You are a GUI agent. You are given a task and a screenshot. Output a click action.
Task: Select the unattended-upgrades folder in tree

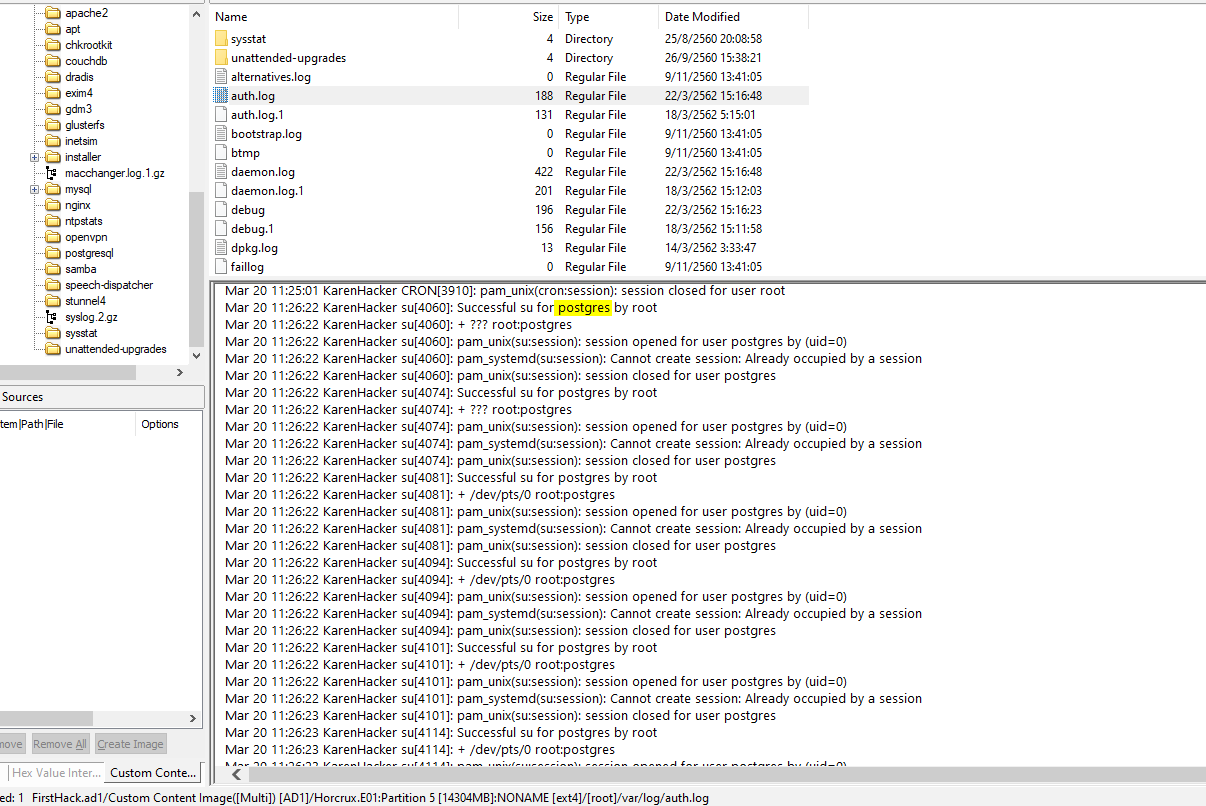[115, 349]
